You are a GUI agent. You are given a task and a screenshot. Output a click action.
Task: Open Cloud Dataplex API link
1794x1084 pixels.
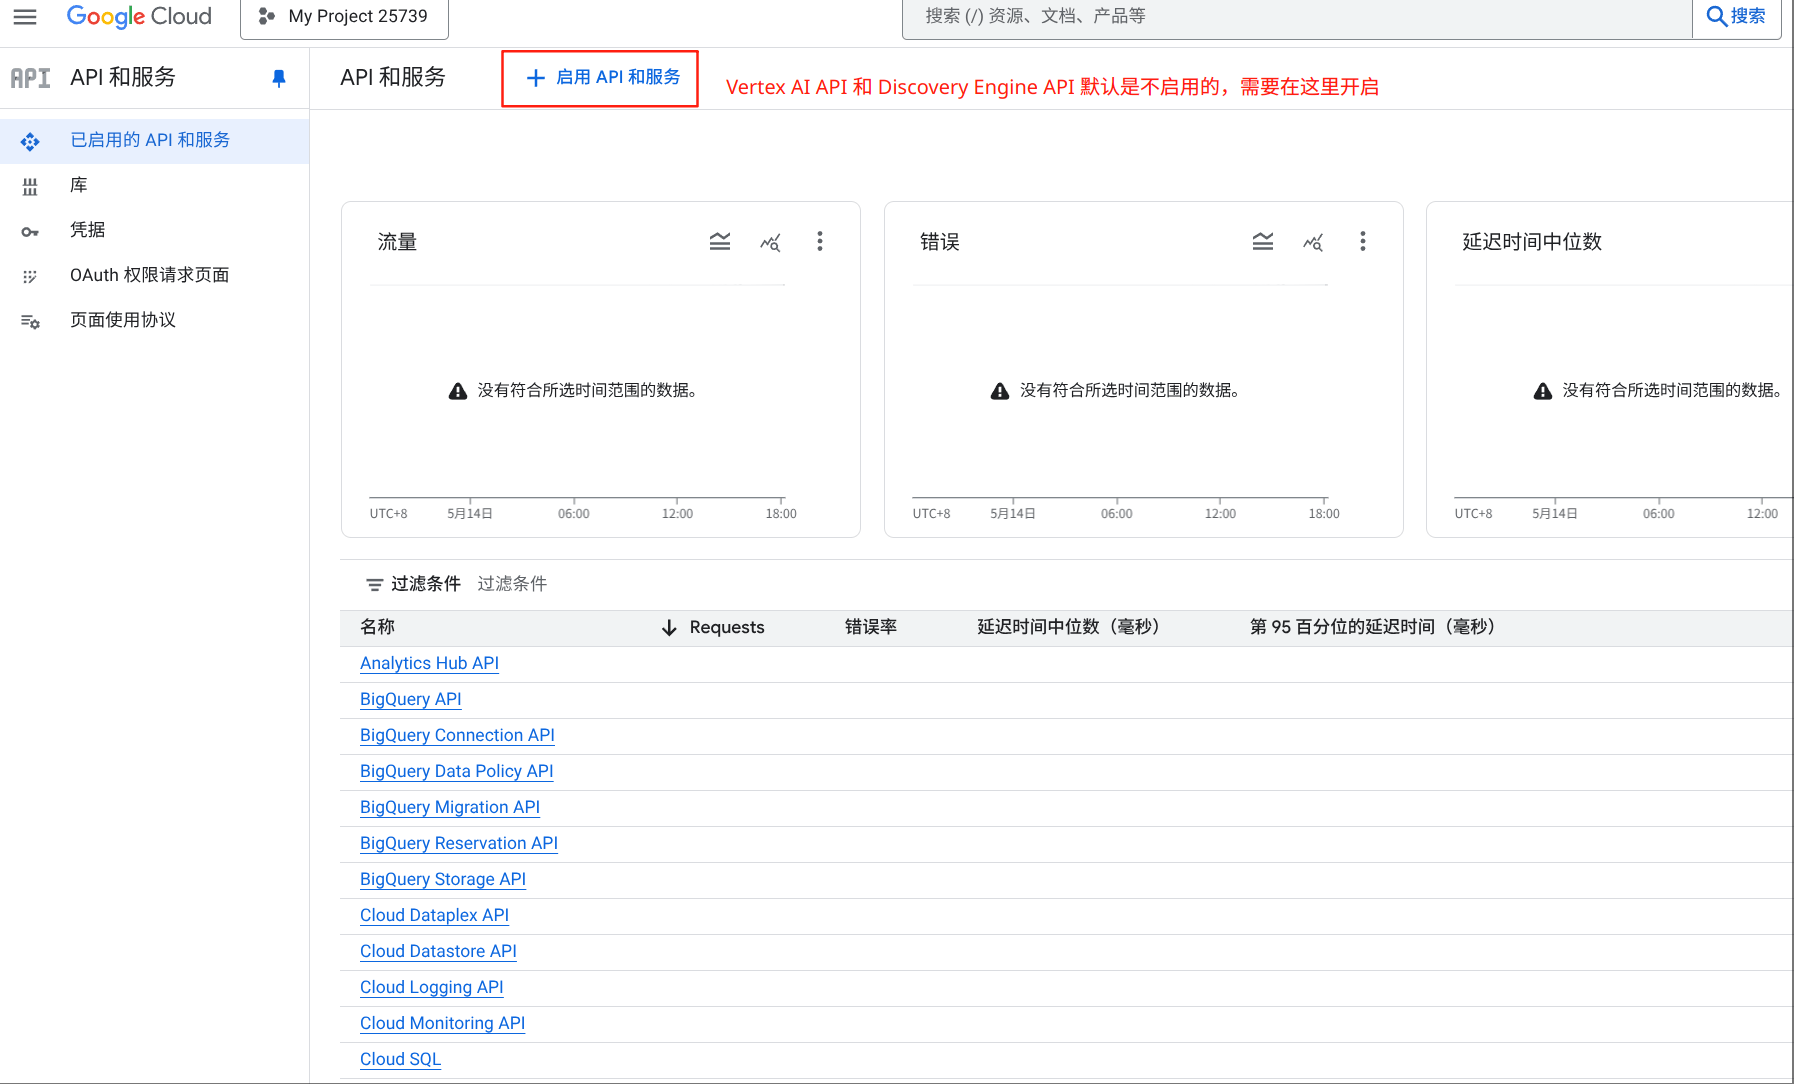click(434, 915)
